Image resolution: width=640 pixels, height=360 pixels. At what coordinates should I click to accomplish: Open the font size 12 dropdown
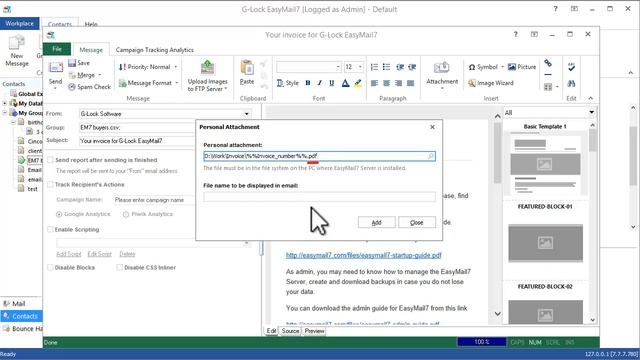tap(360, 67)
